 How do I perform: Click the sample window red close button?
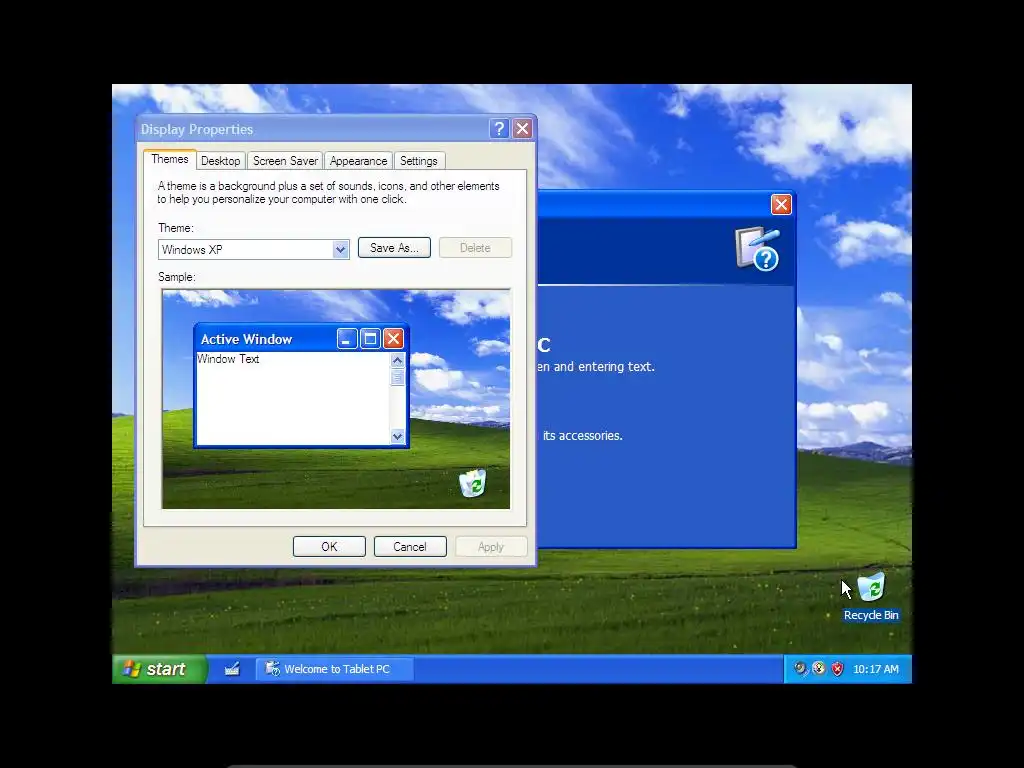[x=393, y=338]
